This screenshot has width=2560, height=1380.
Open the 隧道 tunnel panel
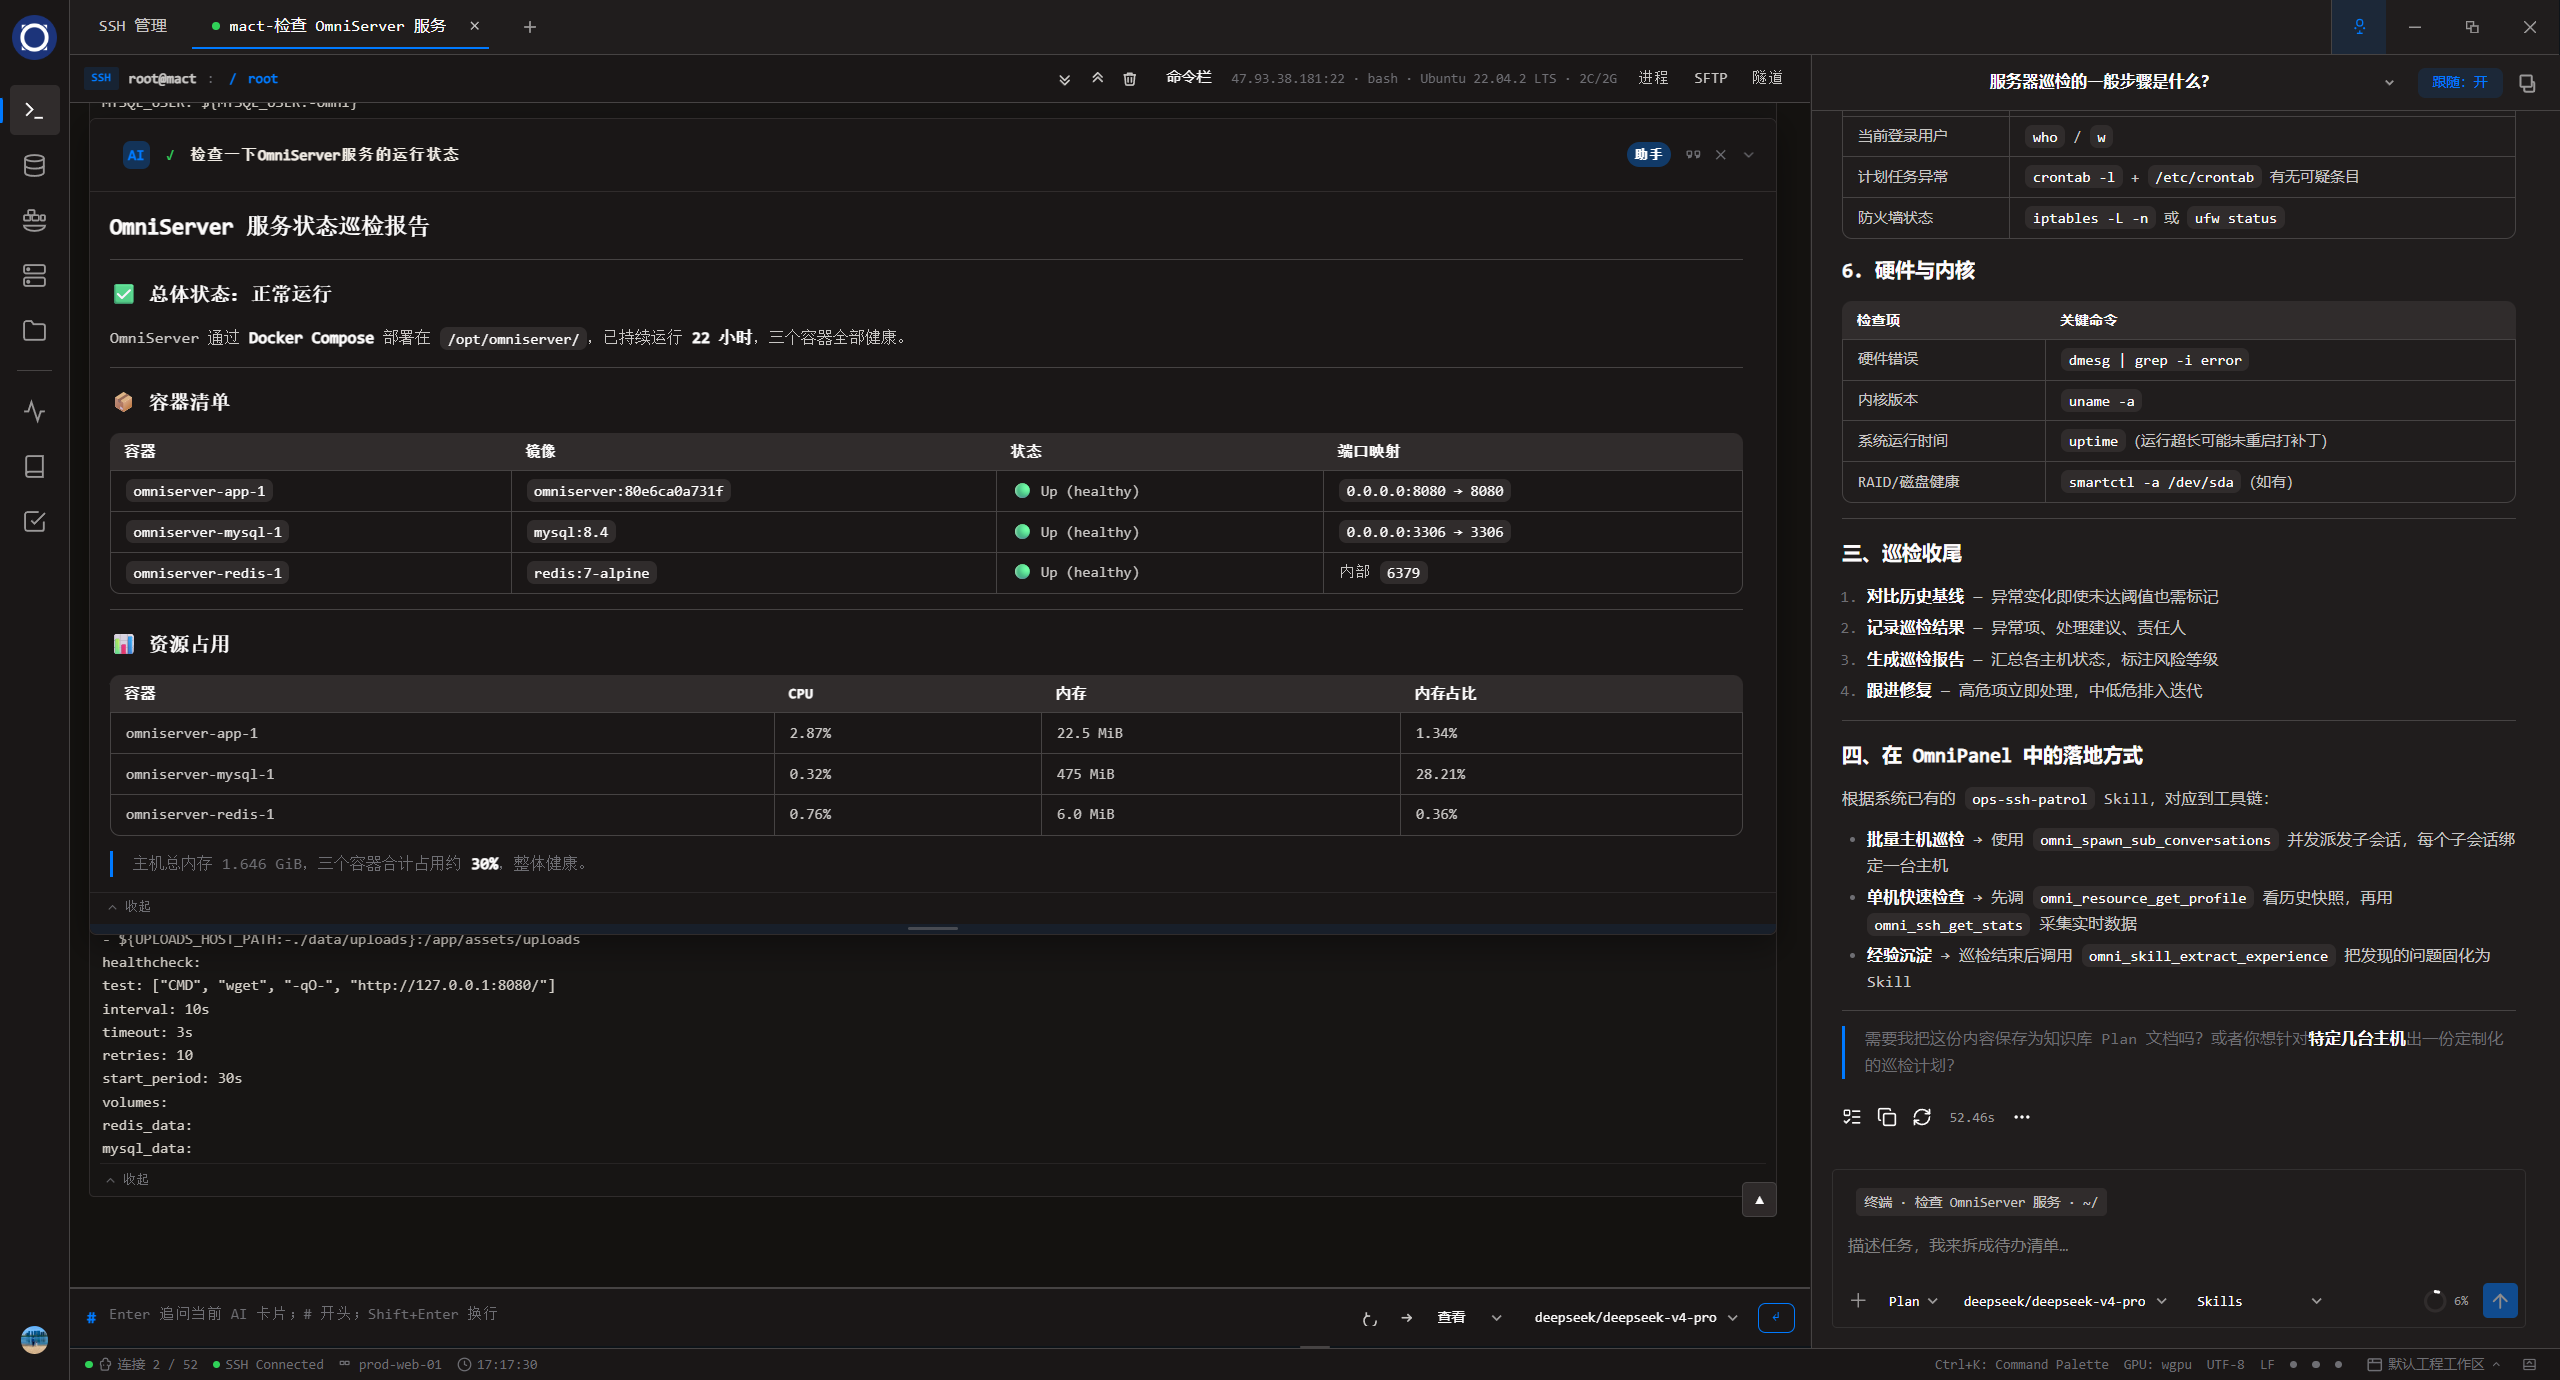tap(1767, 77)
